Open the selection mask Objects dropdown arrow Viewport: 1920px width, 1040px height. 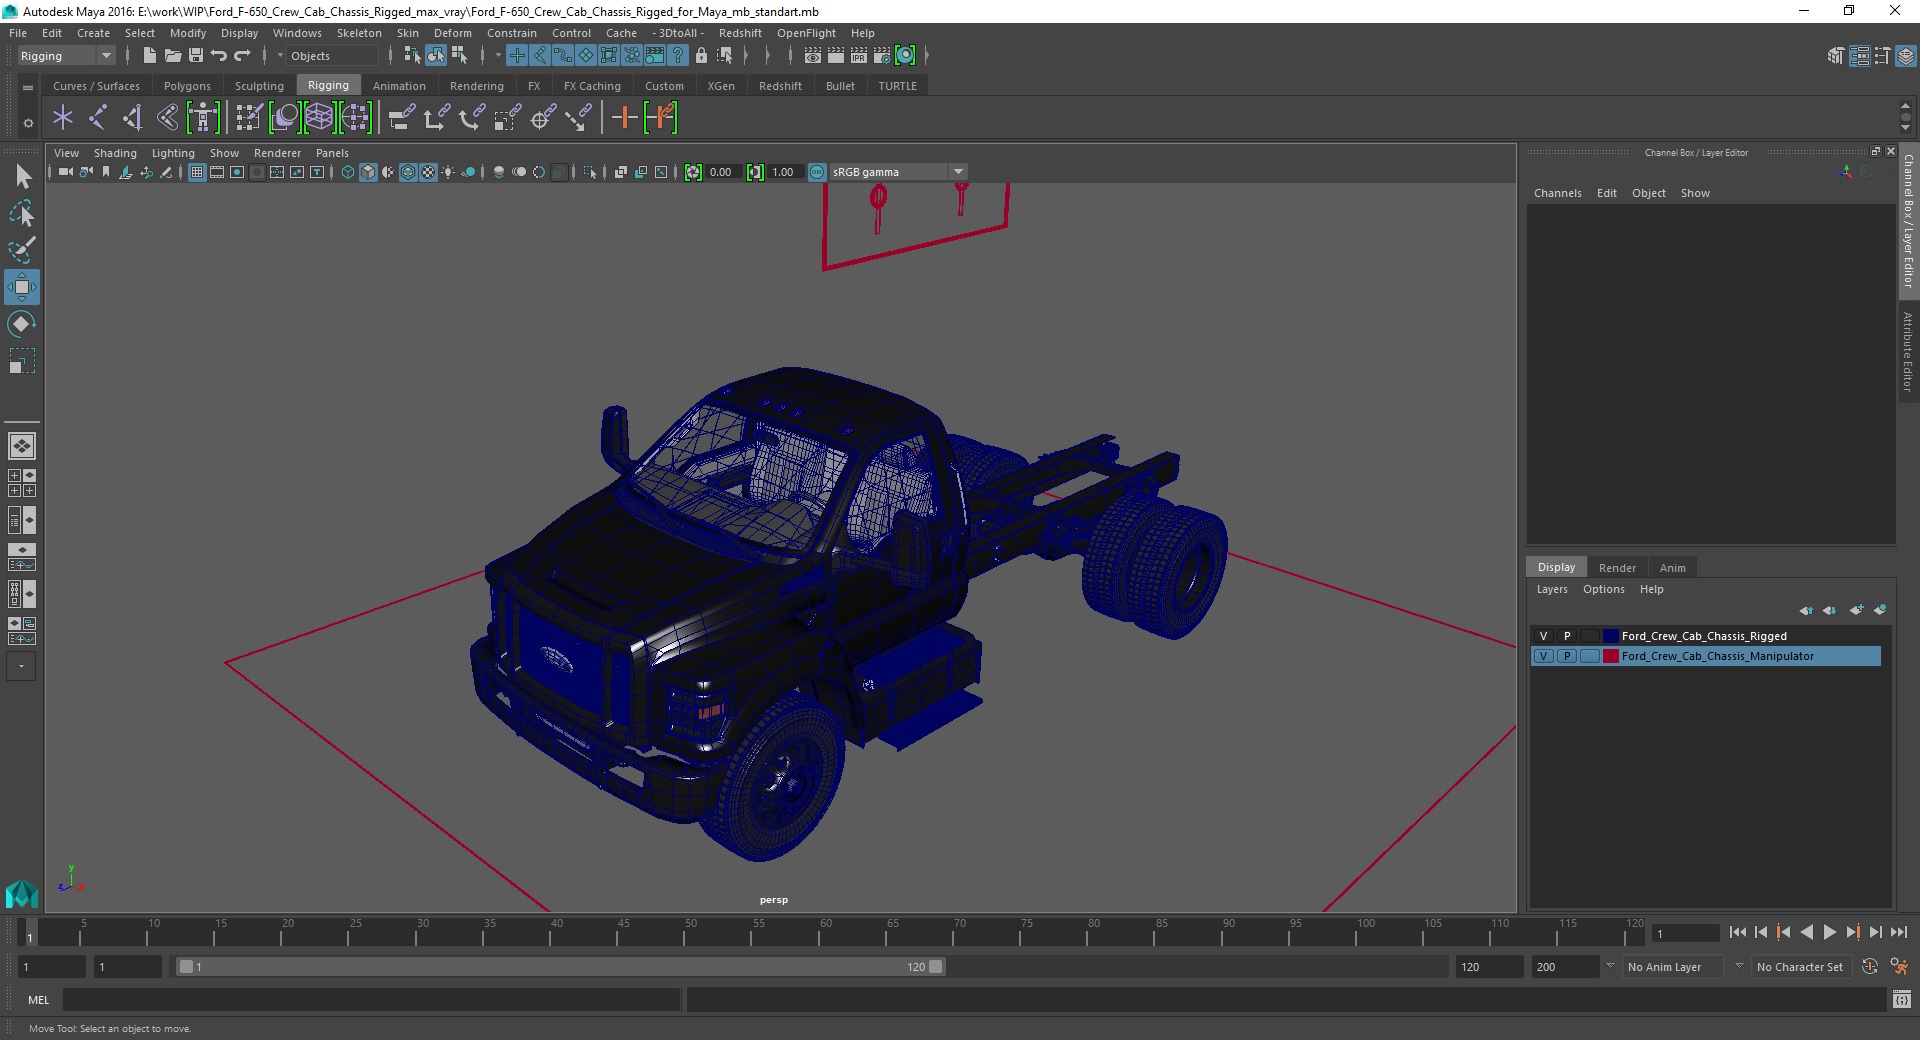(x=280, y=56)
